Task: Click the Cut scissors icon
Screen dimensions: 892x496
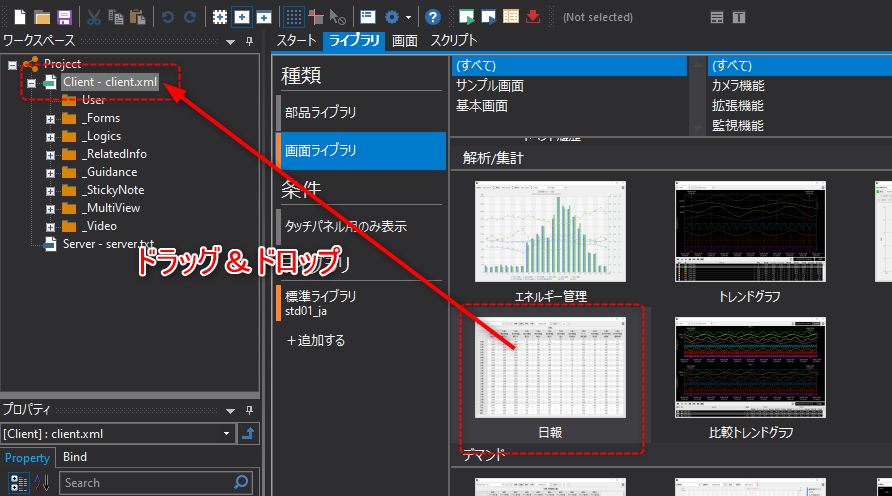Action: coord(93,17)
